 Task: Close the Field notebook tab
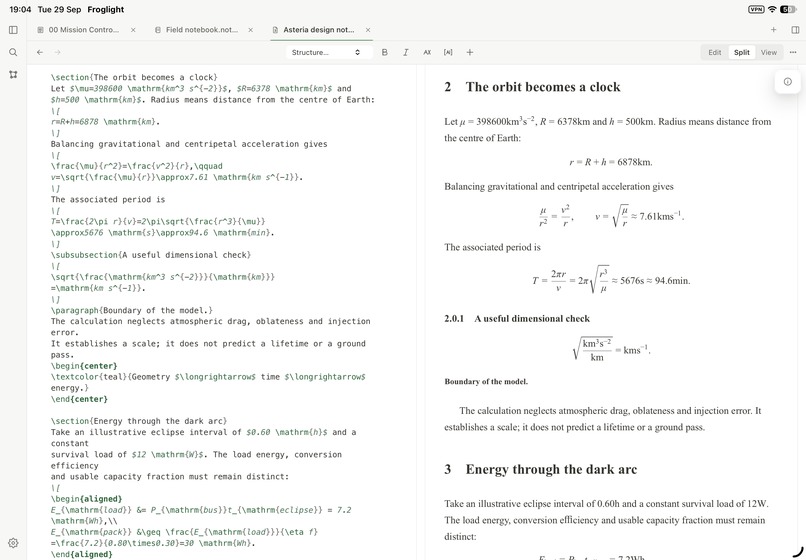click(x=251, y=30)
